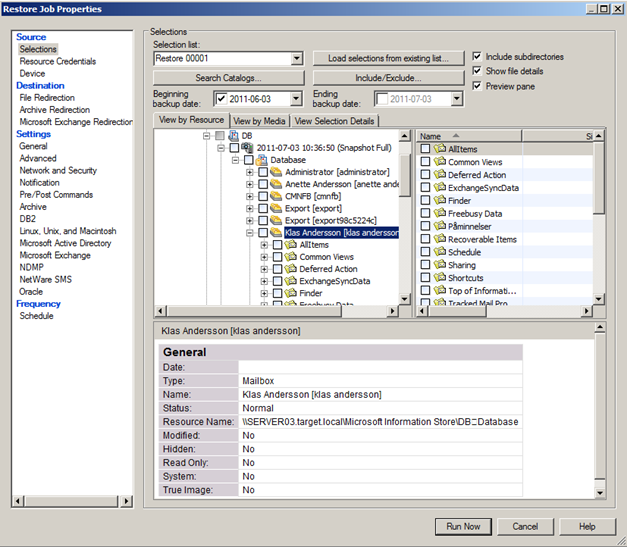Click the Finder folder icon in tree
Viewport: 627px width, 547px height.
coord(291,293)
